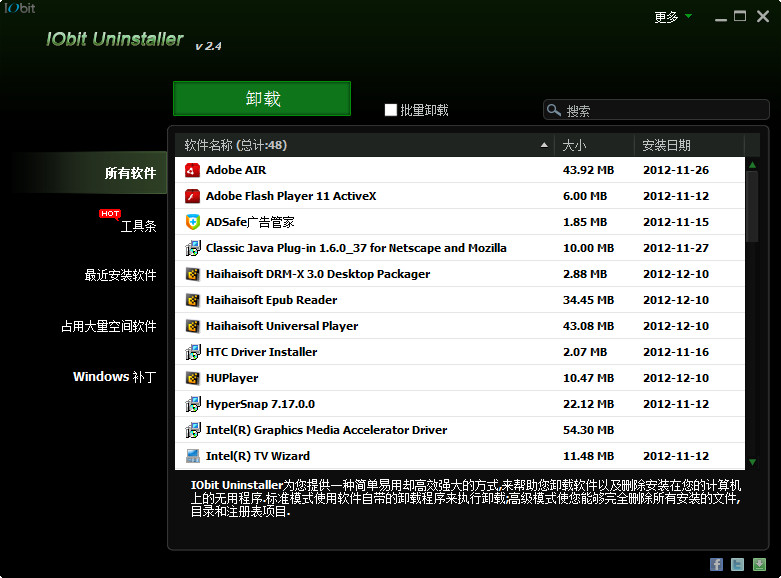This screenshot has width=781, height=578.
Task: Click the HUPlayer program icon
Action: click(192, 378)
